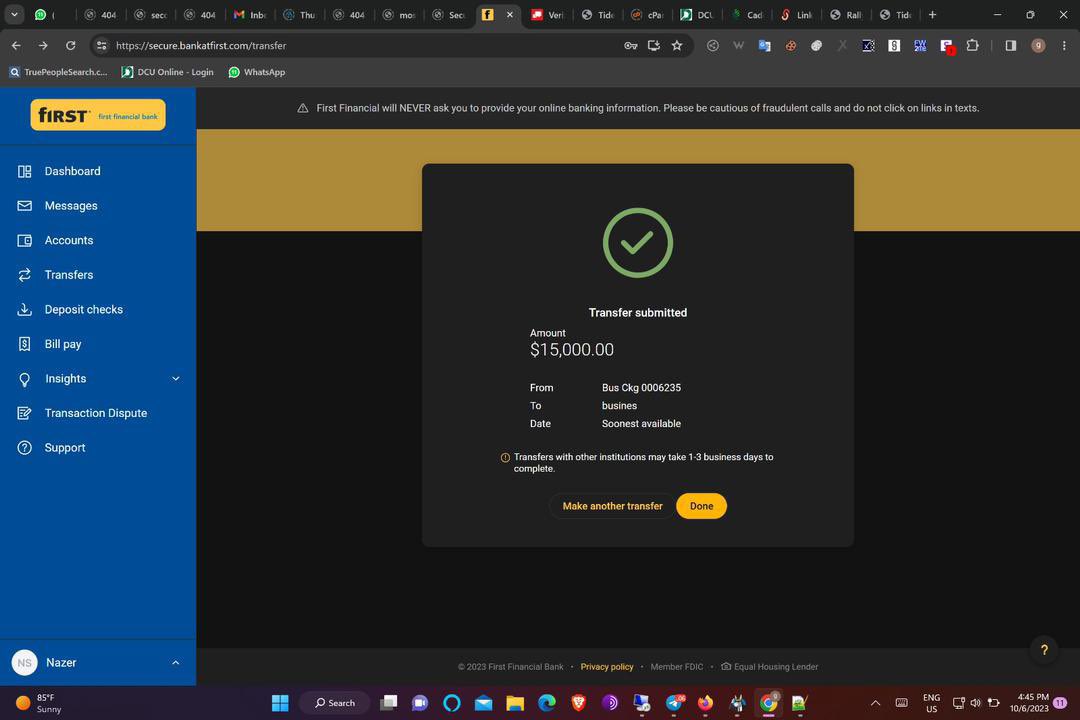Show hidden icons in the system tray
The image size is (1080, 720).
[x=875, y=703]
